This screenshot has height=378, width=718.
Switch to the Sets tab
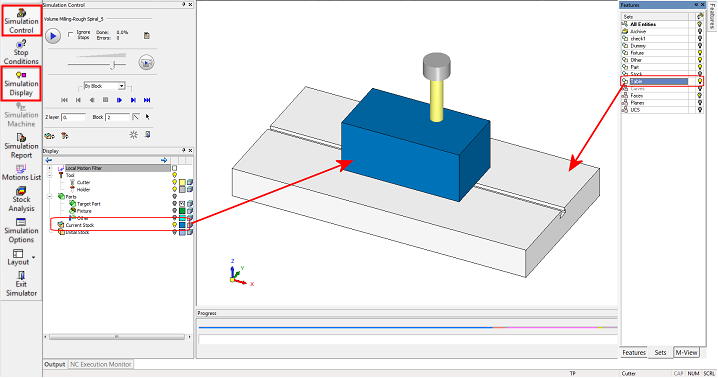coord(660,352)
